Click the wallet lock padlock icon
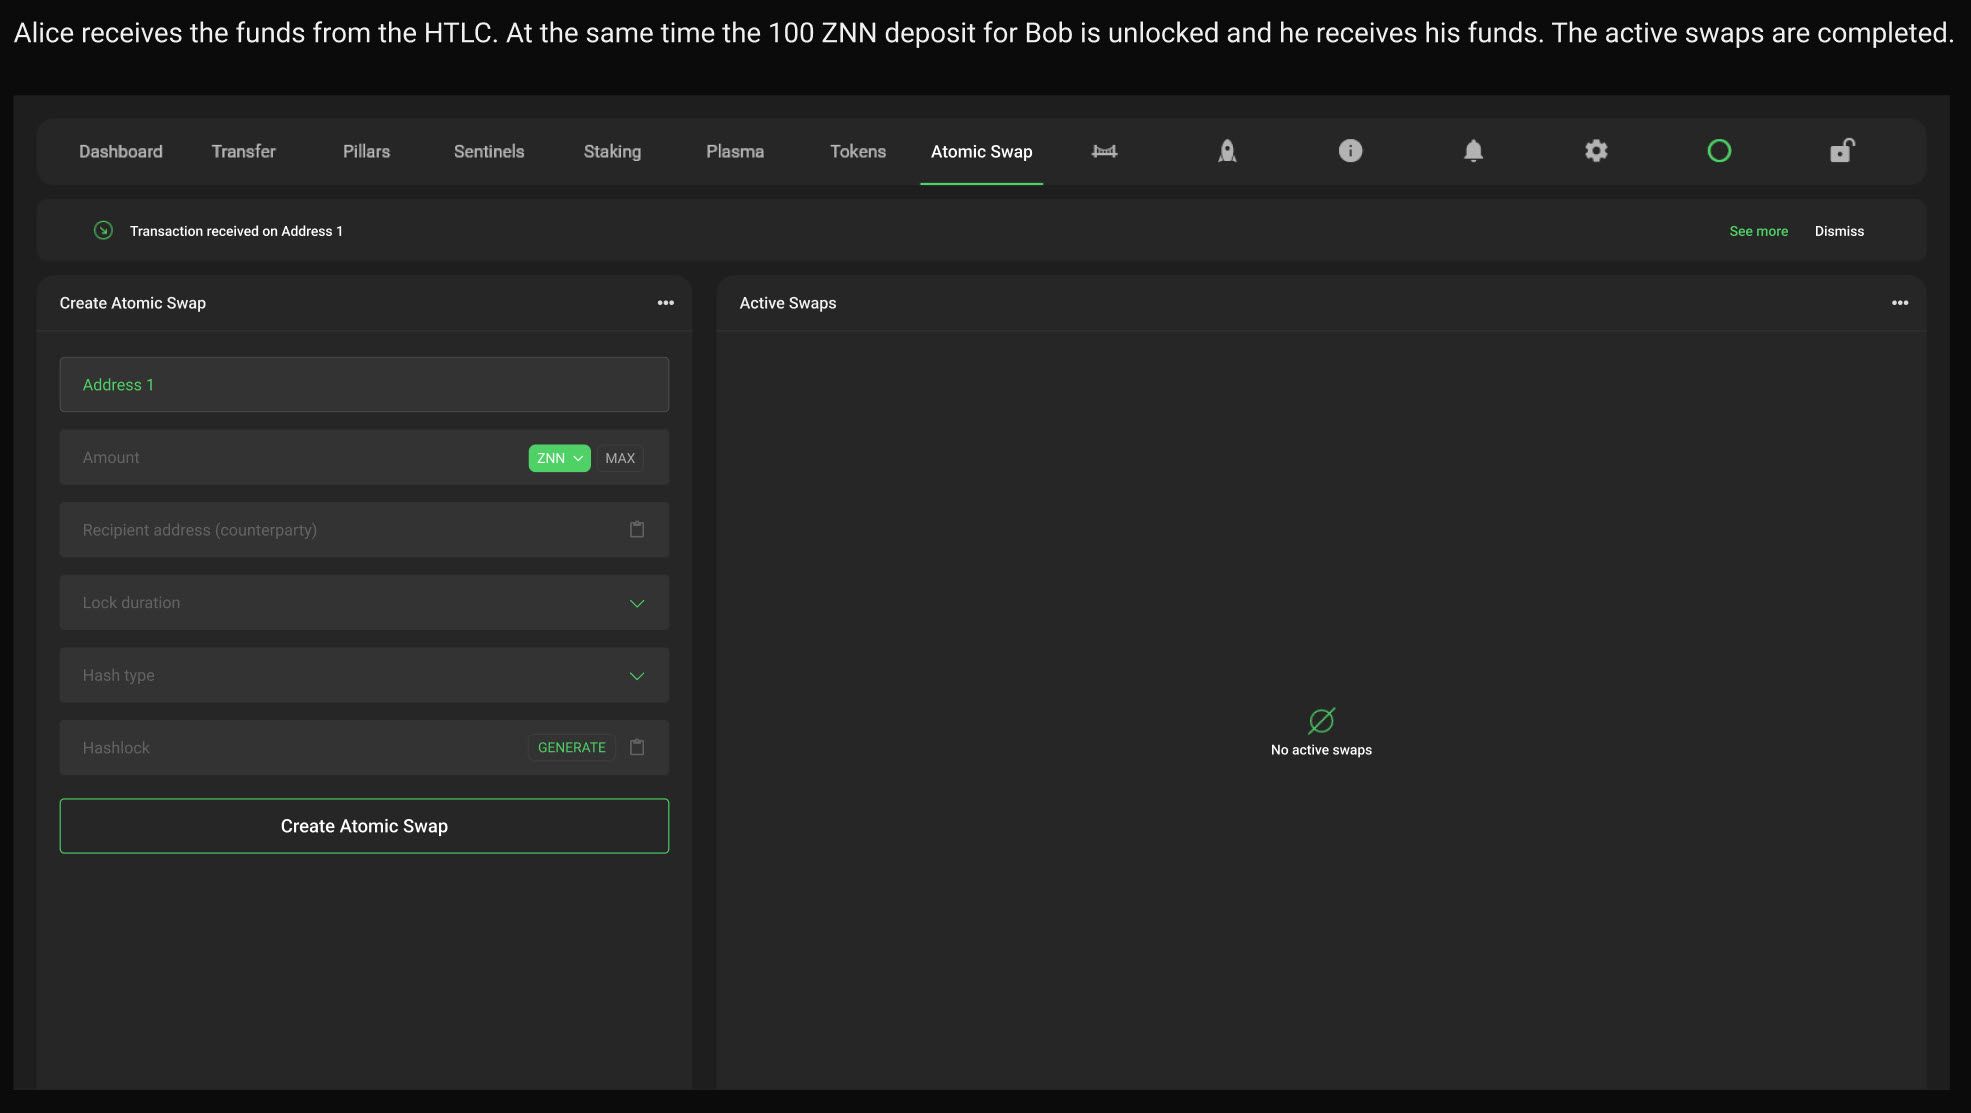 1842,151
